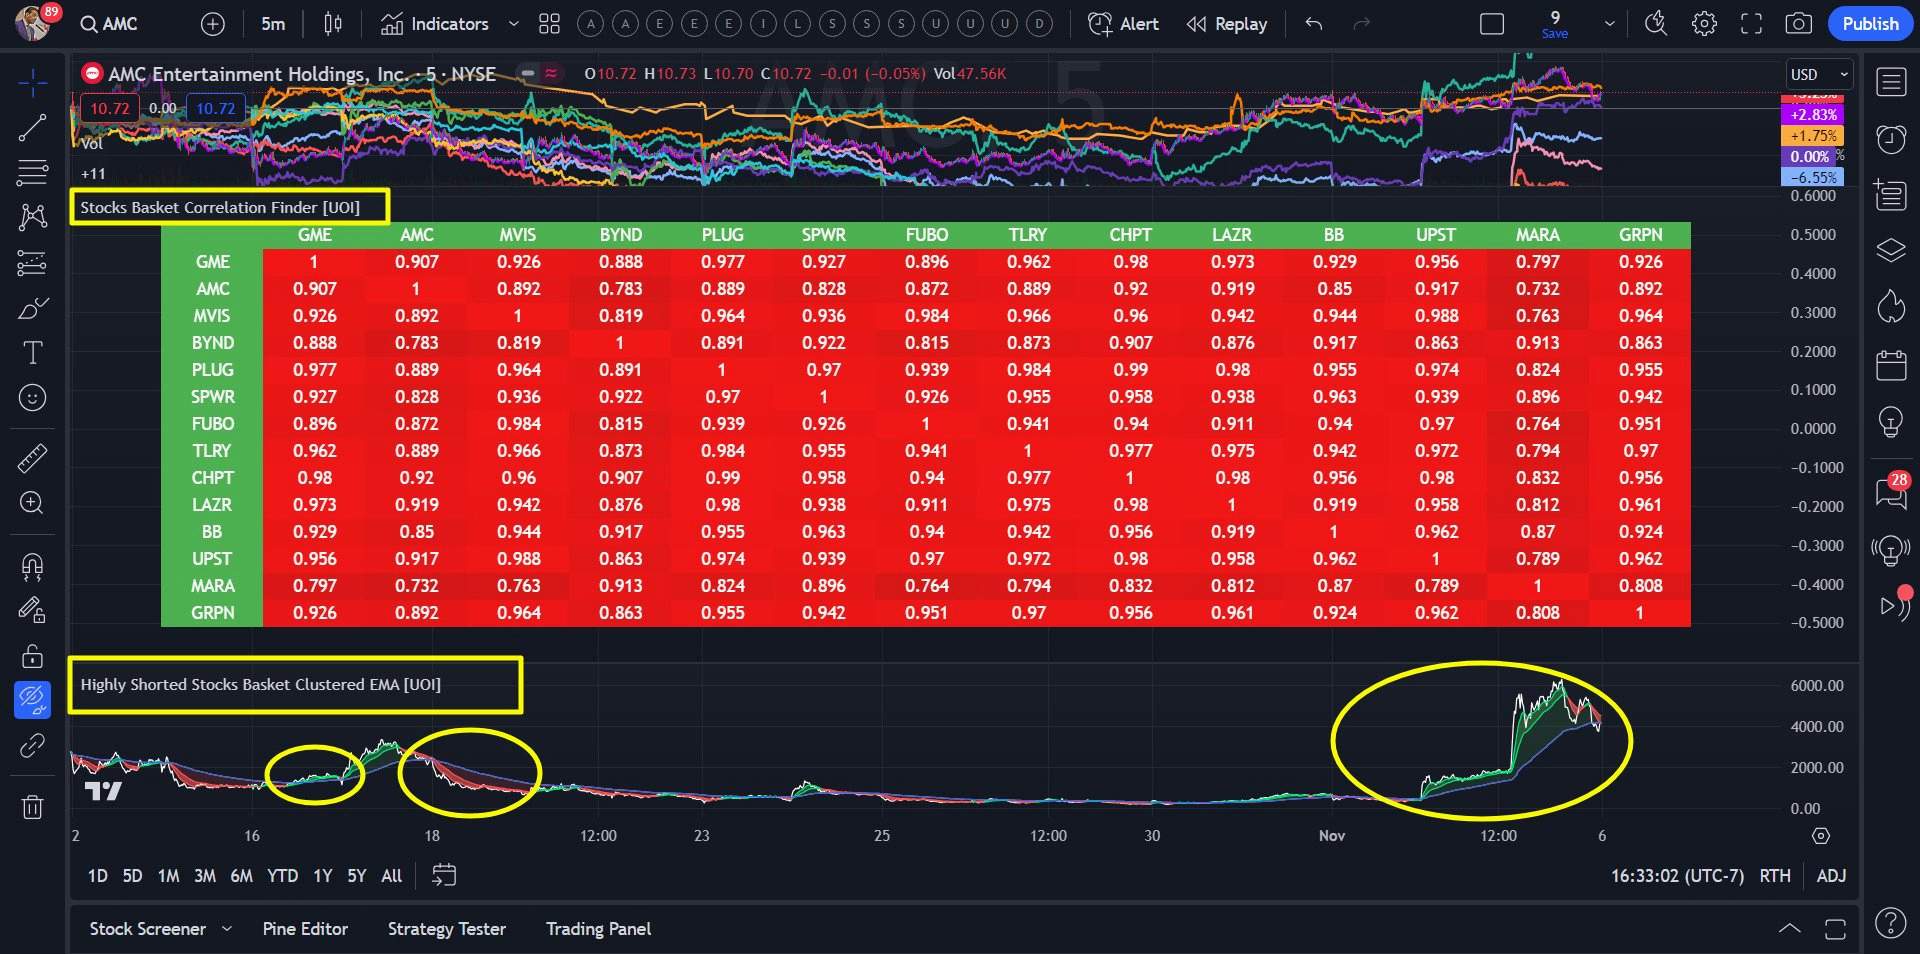
Task: Start bar Replay mode
Action: 1227,24
